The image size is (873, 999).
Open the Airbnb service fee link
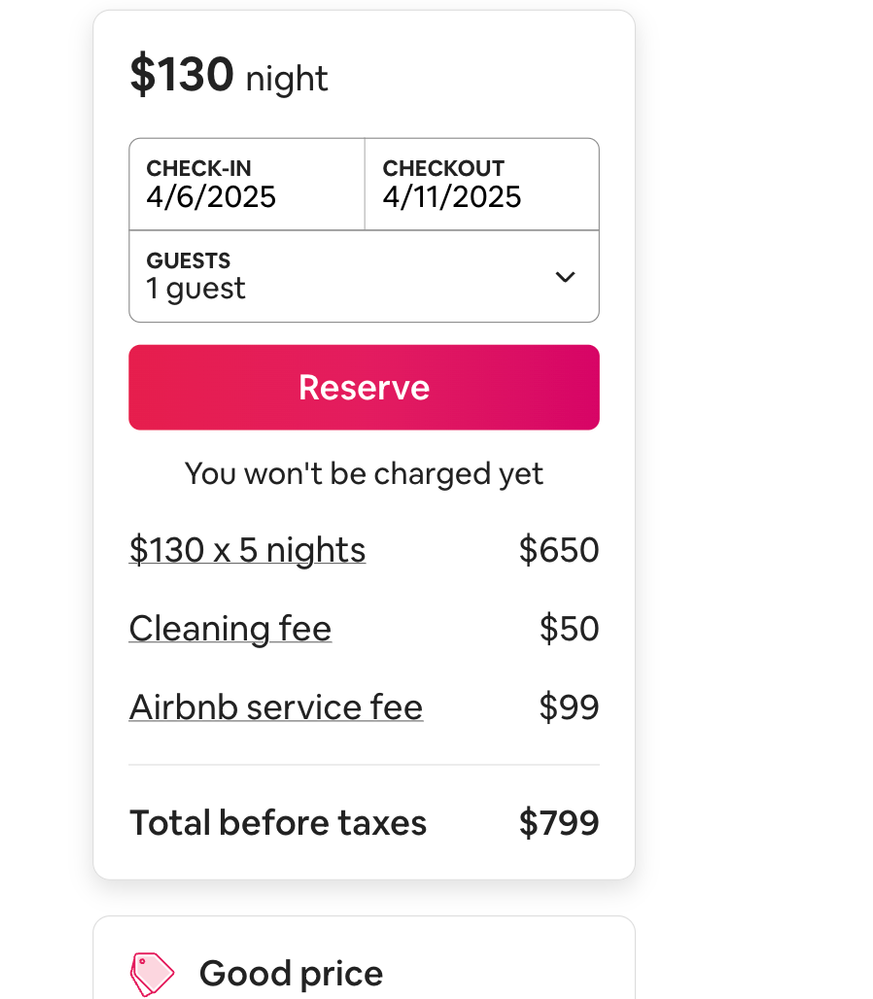(x=276, y=707)
